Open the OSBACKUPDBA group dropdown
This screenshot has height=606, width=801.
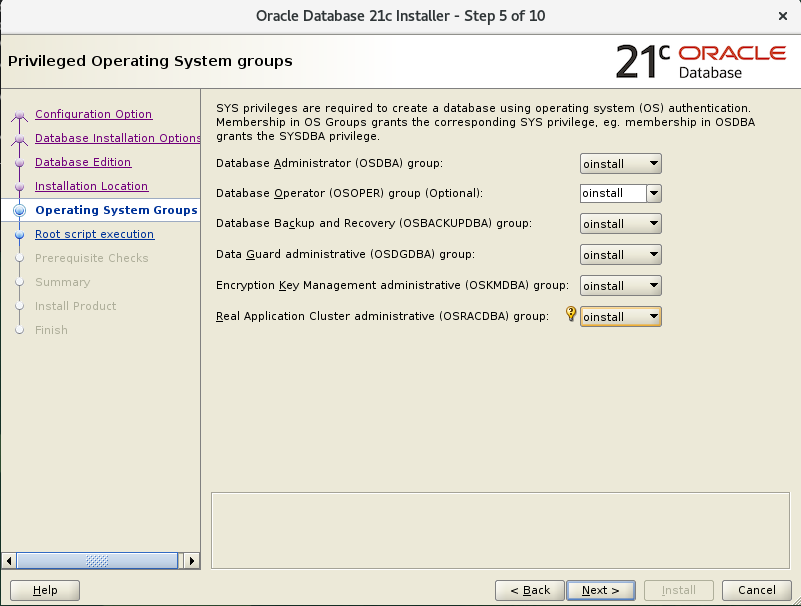pyautogui.click(x=621, y=224)
